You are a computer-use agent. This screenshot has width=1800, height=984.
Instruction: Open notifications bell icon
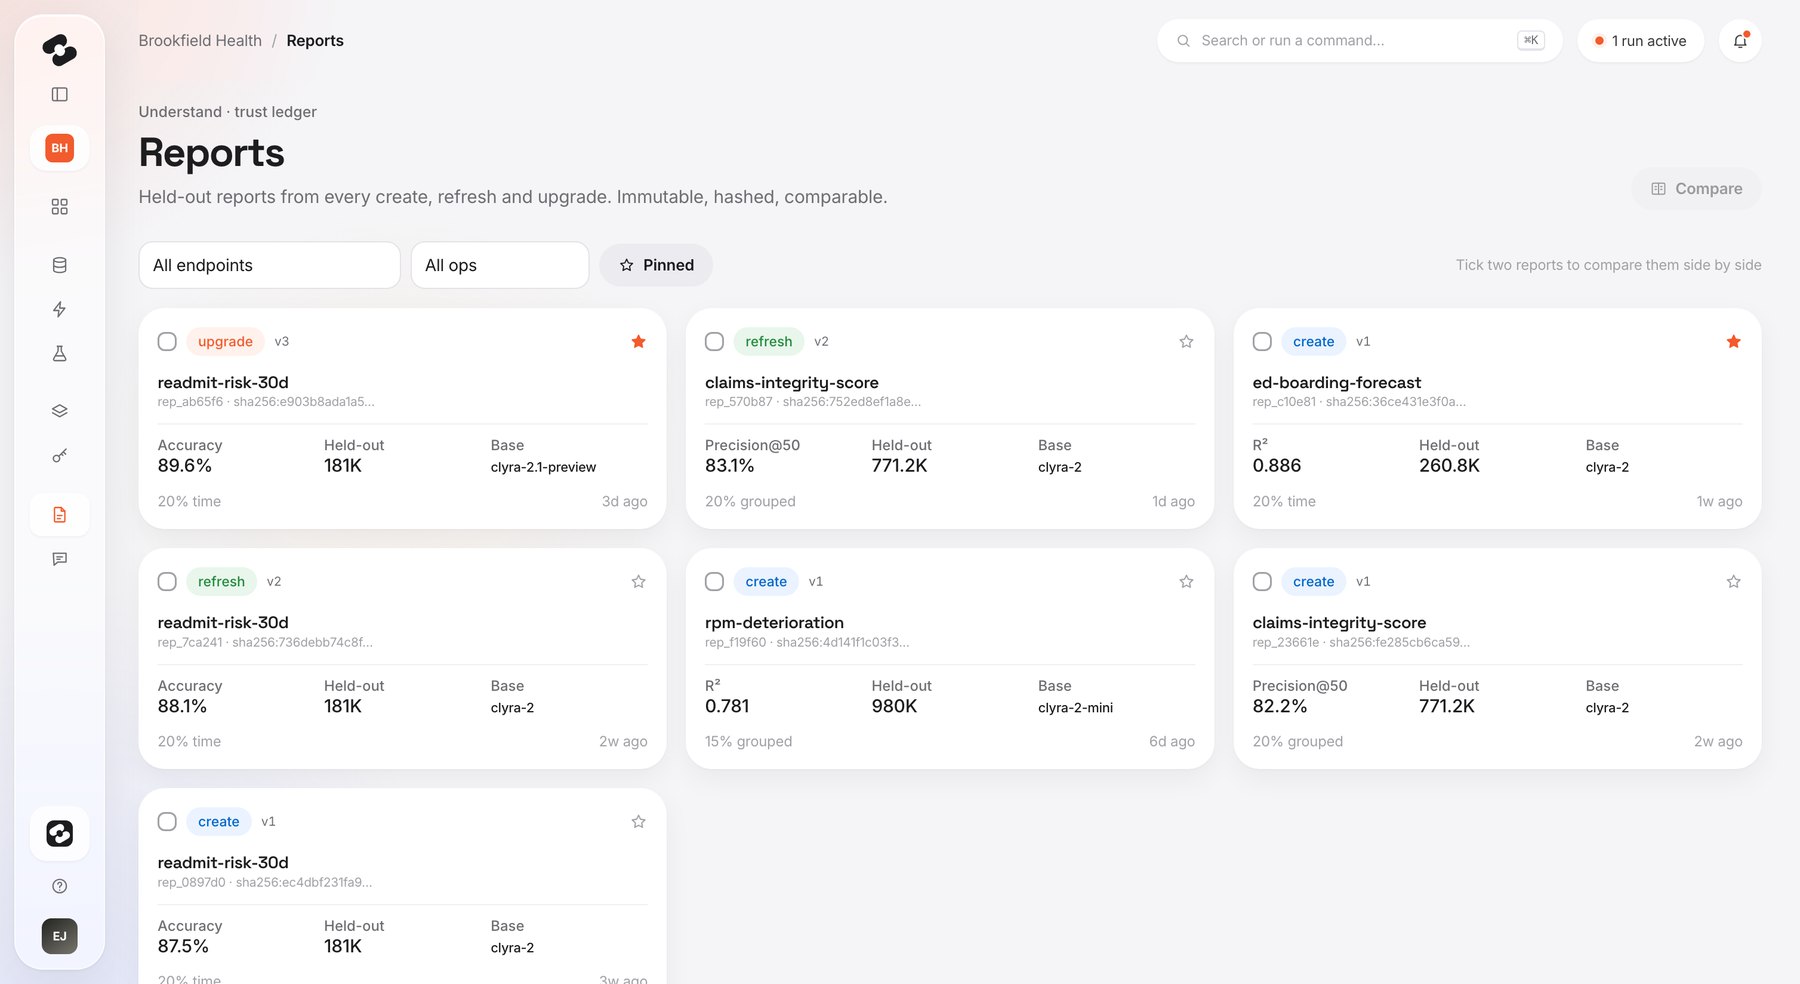click(x=1740, y=41)
